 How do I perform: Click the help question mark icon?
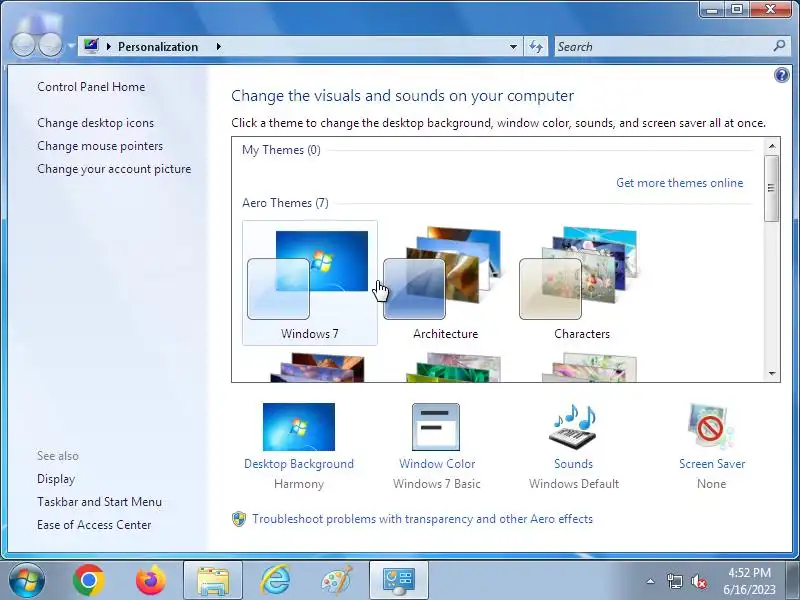coord(781,75)
